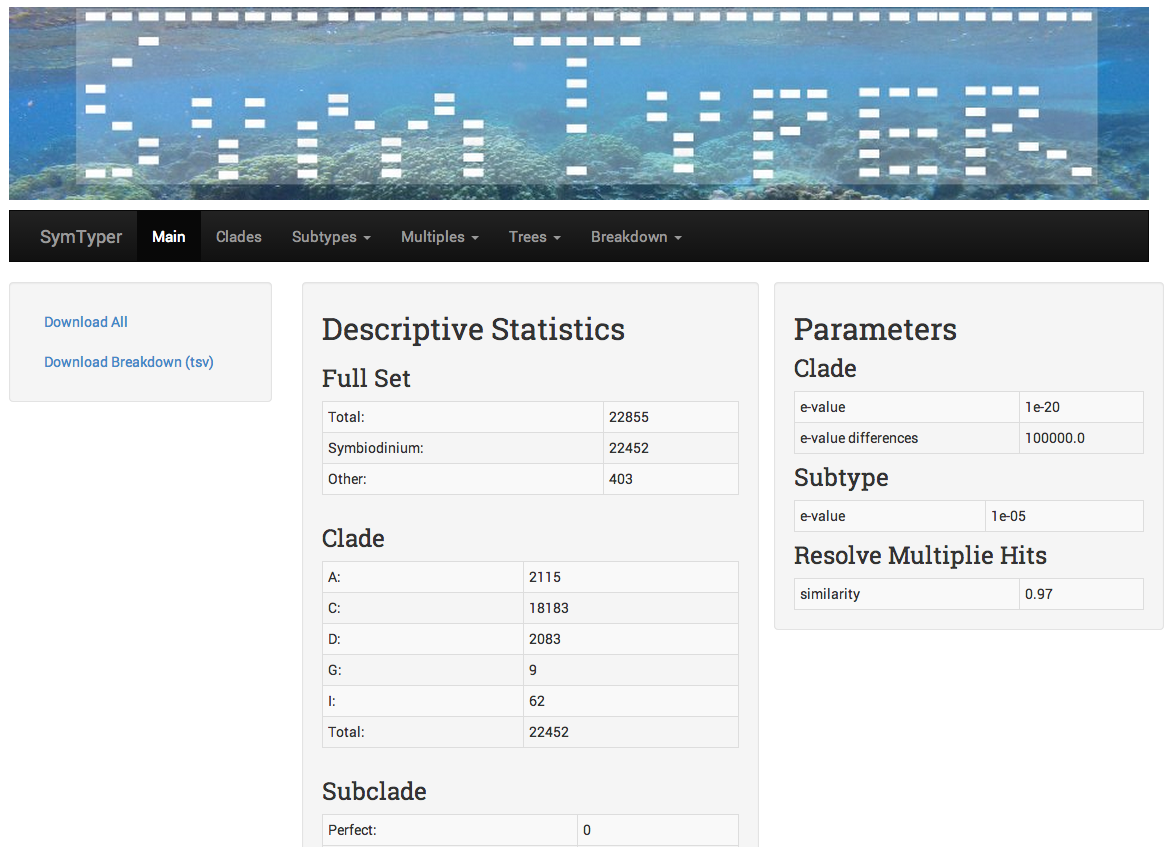Expand the Multiples dropdown menu

(440, 236)
